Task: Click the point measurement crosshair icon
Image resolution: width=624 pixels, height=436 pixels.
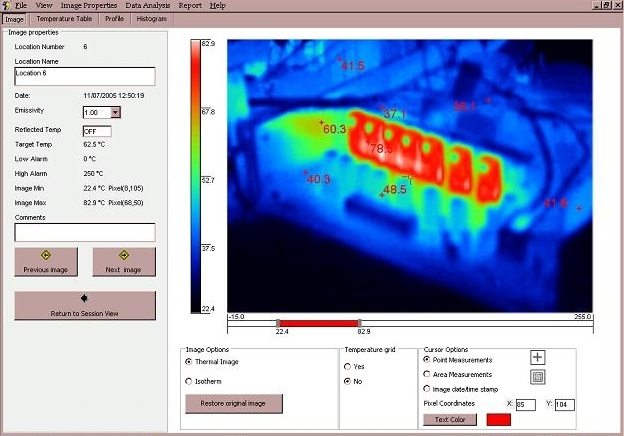Action: coord(537,357)
